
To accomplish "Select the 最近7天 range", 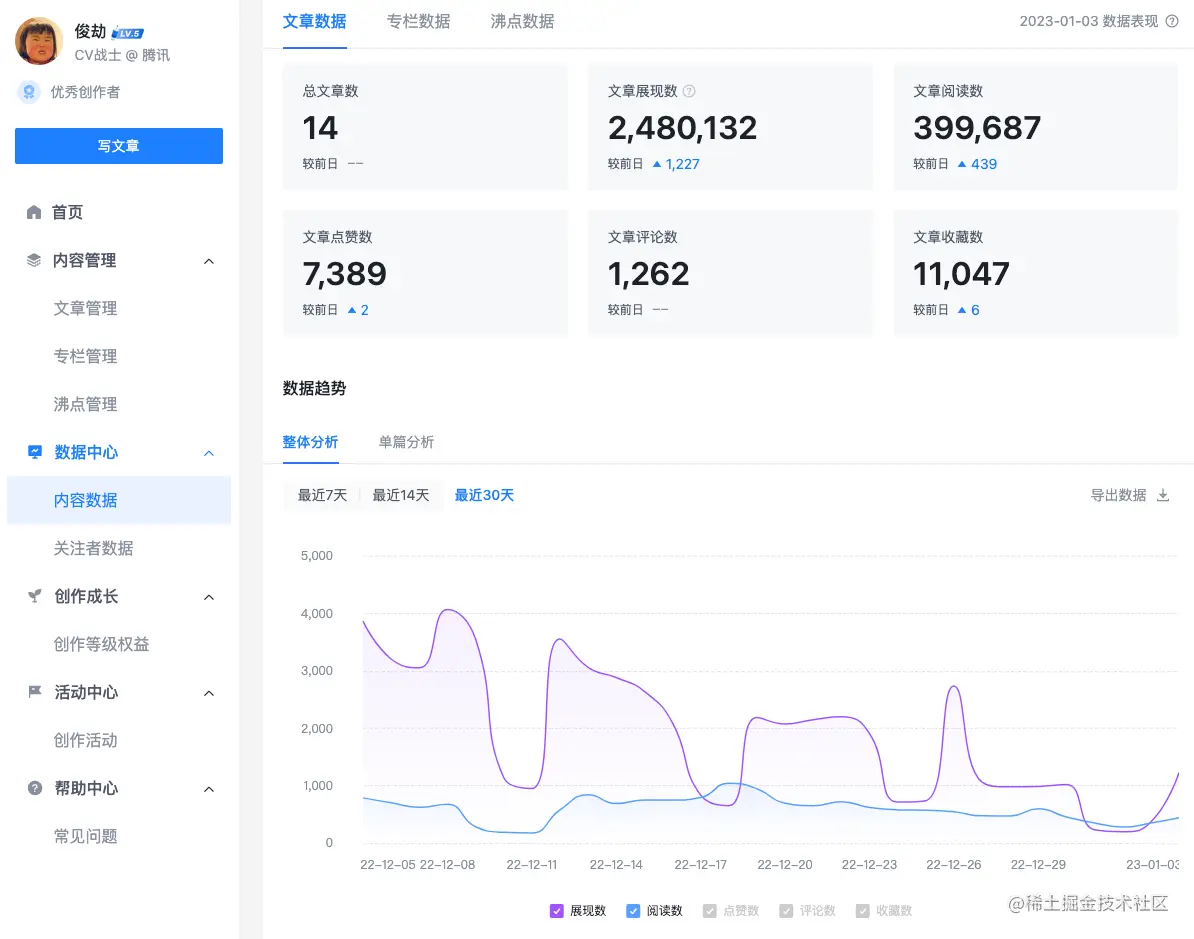I will (x=322, y=496).
